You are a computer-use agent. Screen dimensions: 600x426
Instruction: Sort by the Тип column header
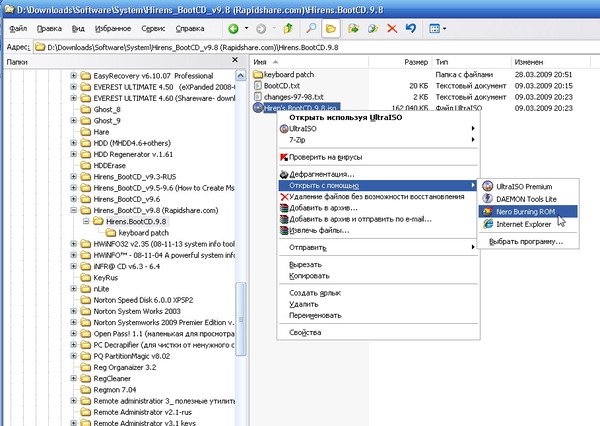(x=471, y=62)
